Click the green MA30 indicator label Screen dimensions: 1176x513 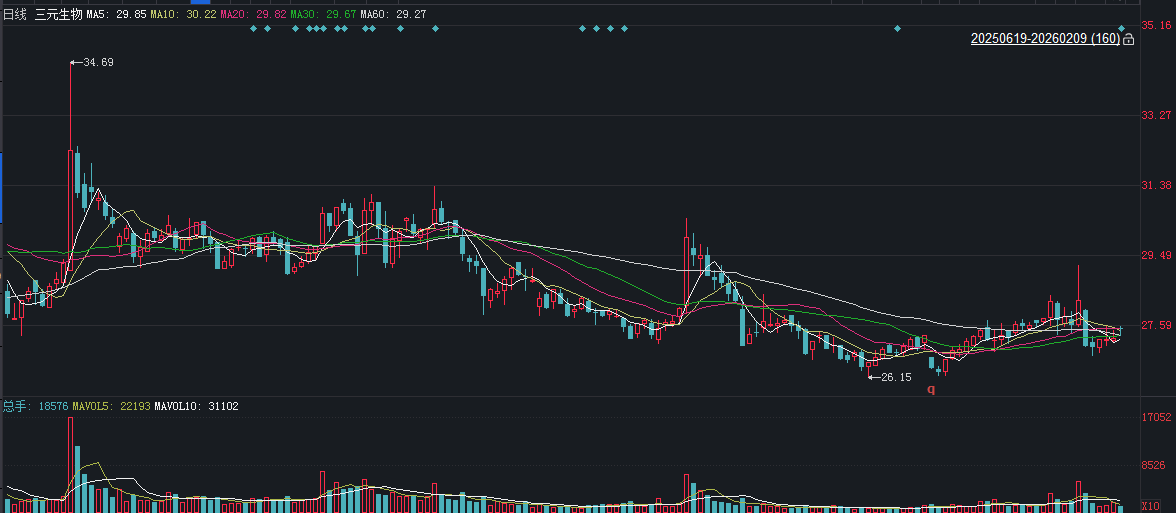[x=323, y=15]
